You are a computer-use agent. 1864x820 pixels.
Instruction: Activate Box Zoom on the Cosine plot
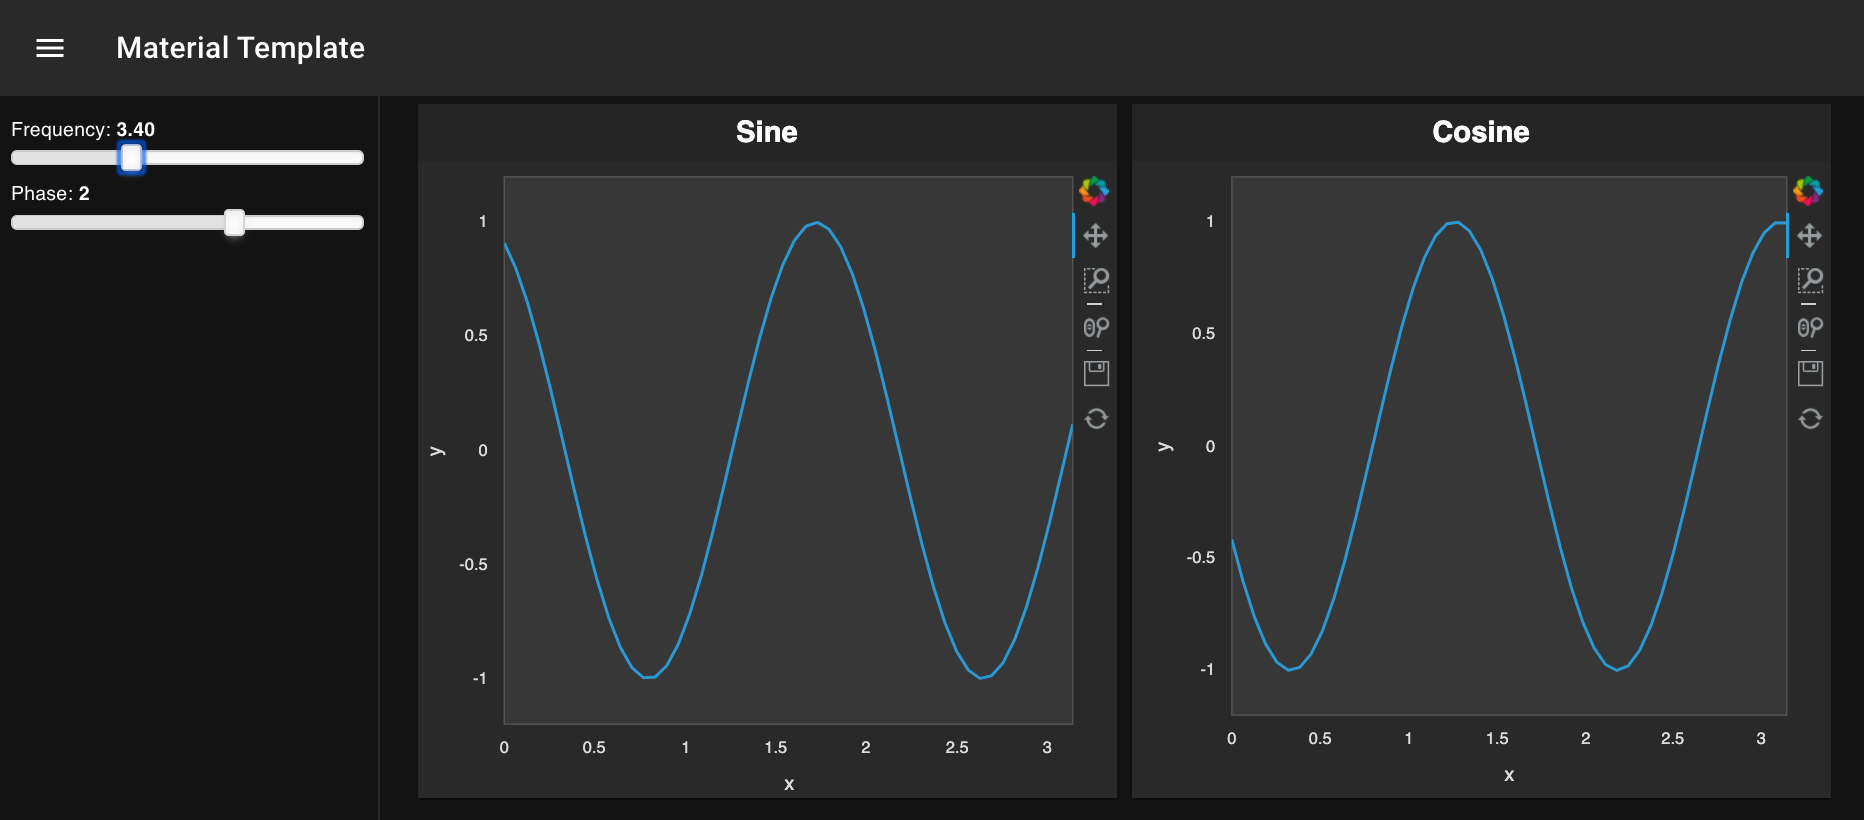(x=1810, y=280)
